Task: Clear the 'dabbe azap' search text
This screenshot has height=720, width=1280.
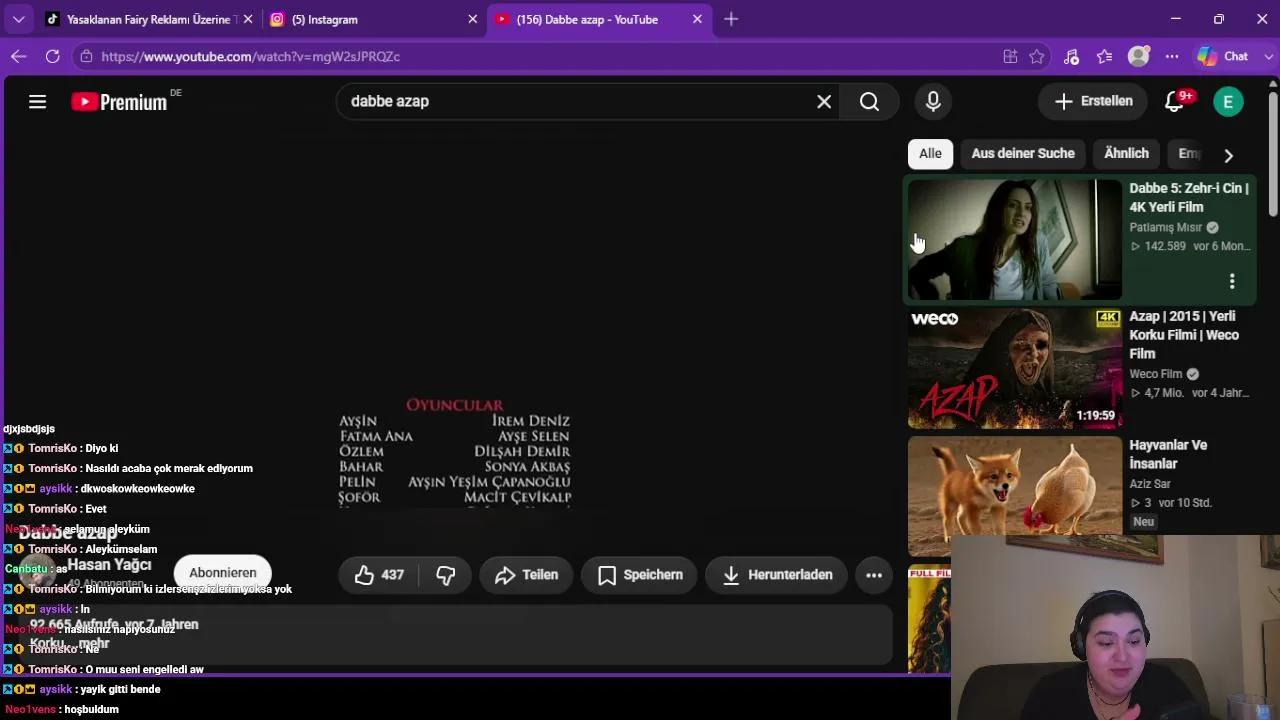Action: (x=824, y=101)
